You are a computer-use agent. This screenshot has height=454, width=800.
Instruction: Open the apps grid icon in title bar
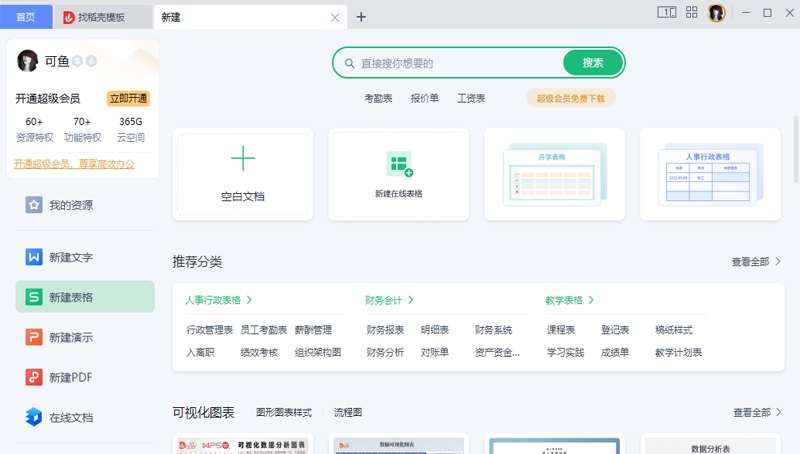pos(691,12)
